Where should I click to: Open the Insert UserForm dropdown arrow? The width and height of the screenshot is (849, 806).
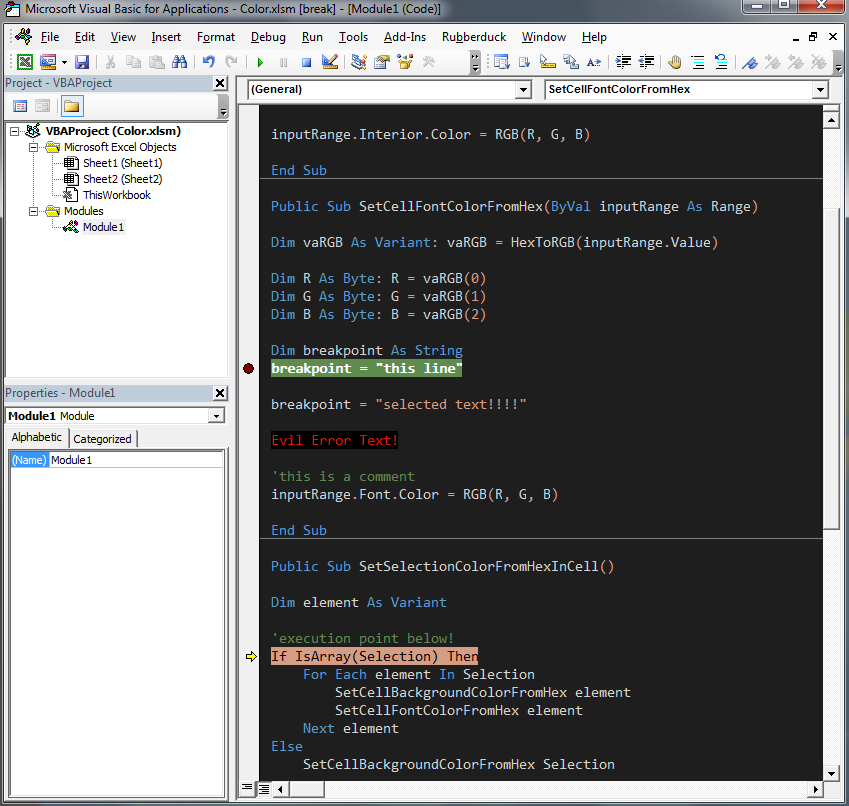tap(64, 62)
